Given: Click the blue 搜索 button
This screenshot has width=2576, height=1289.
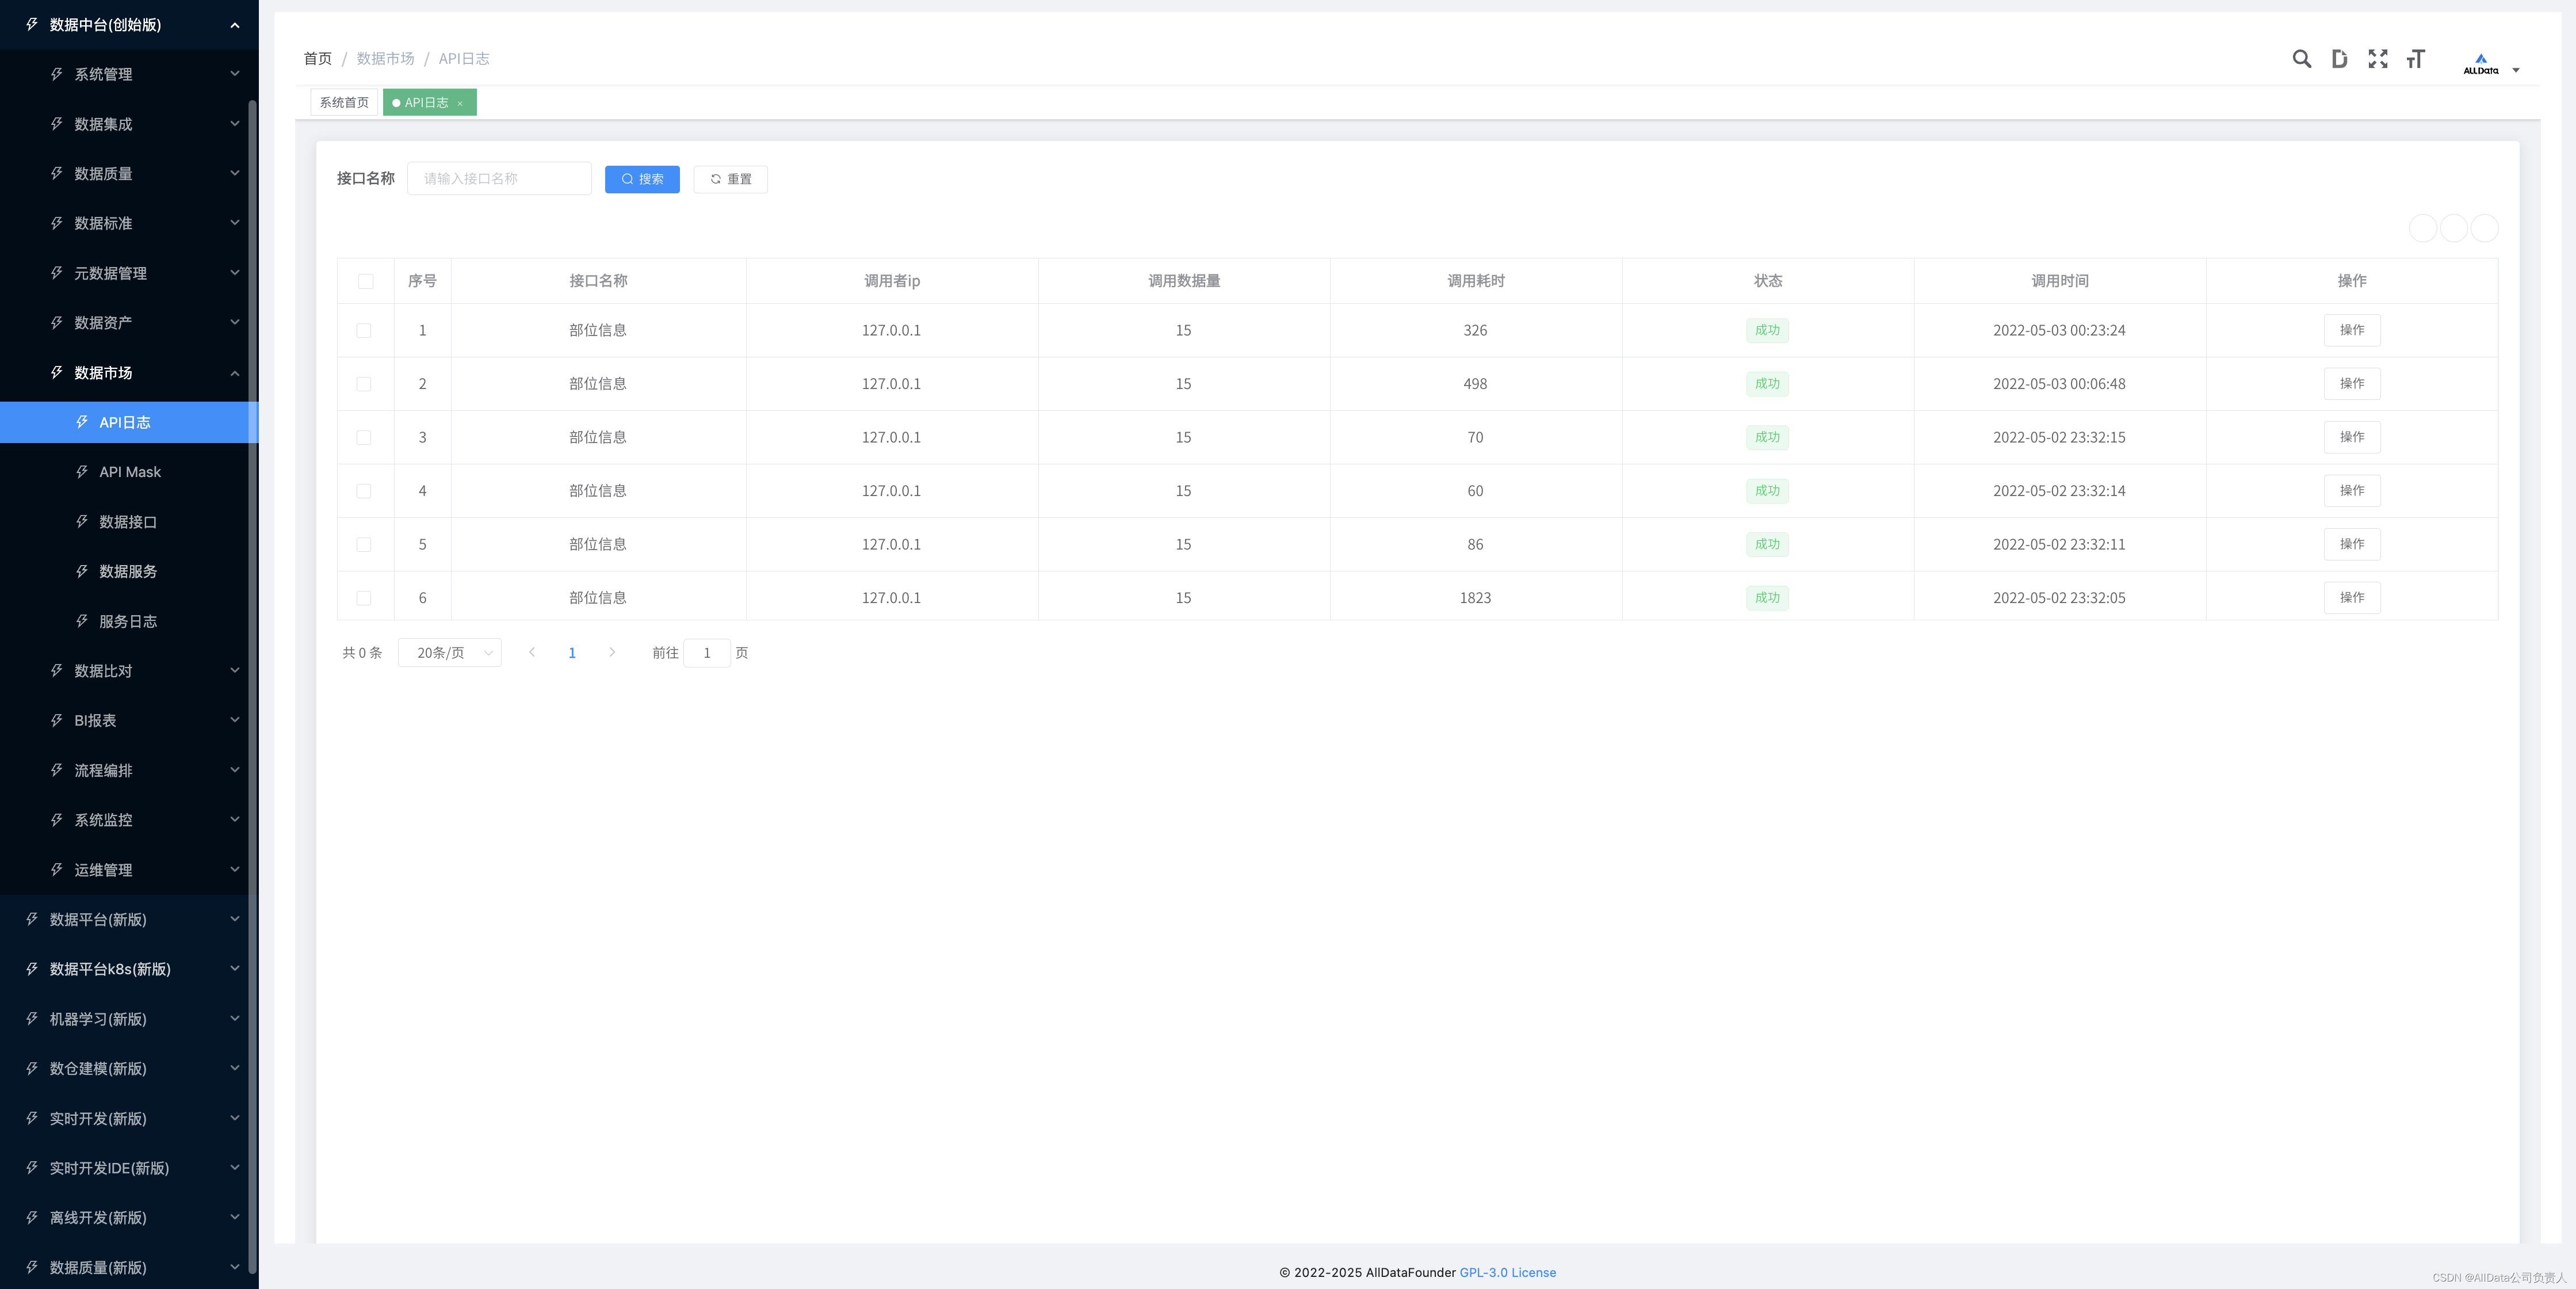Looking at the screenshot, I should (x=642, y=179).
